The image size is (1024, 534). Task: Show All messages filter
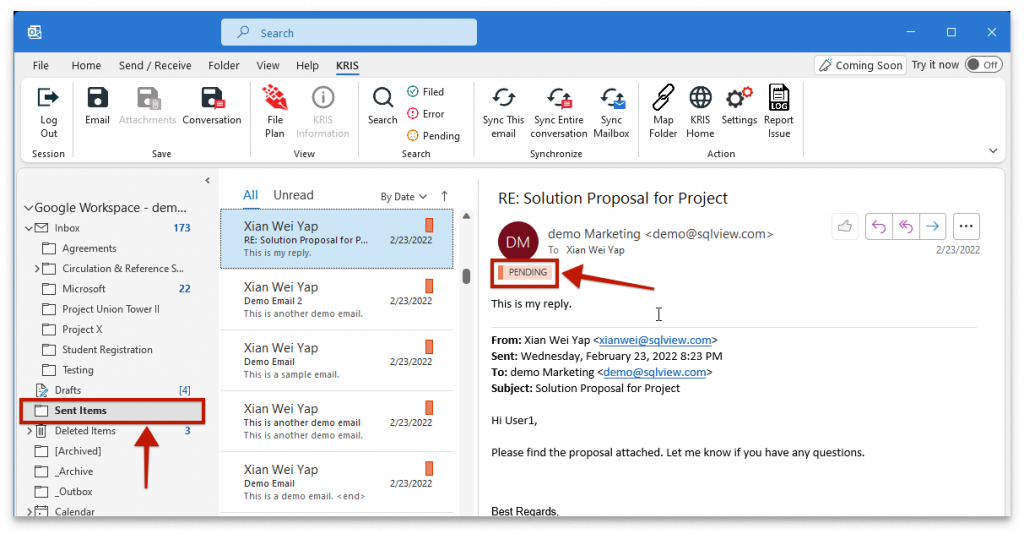tap(251, 195)
